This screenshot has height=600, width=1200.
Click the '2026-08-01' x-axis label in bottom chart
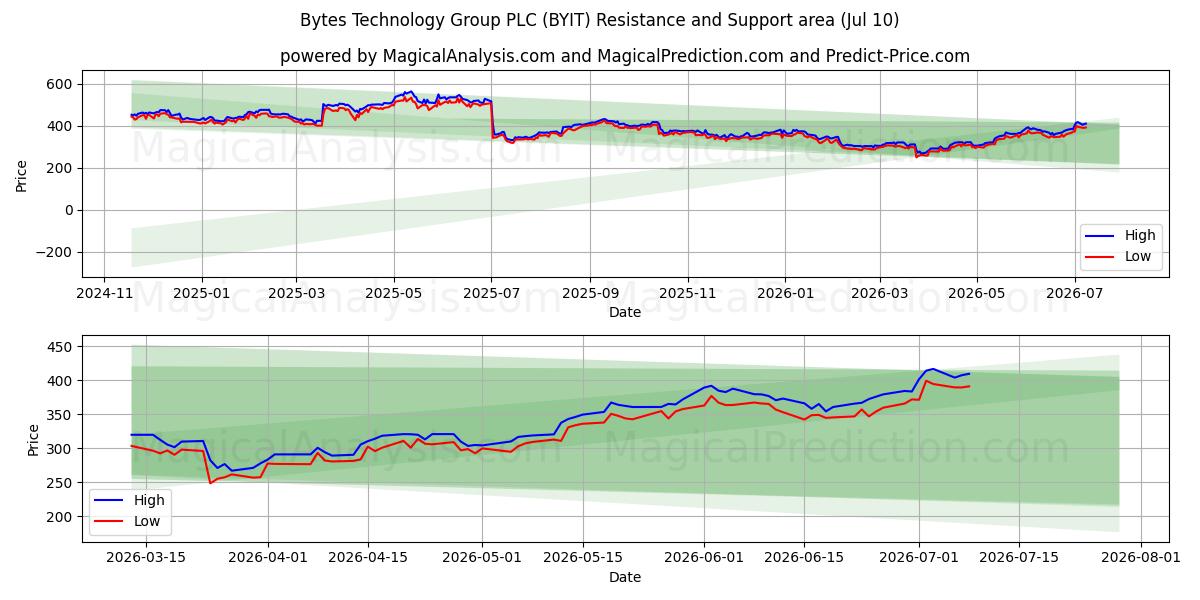(1140, 557)
